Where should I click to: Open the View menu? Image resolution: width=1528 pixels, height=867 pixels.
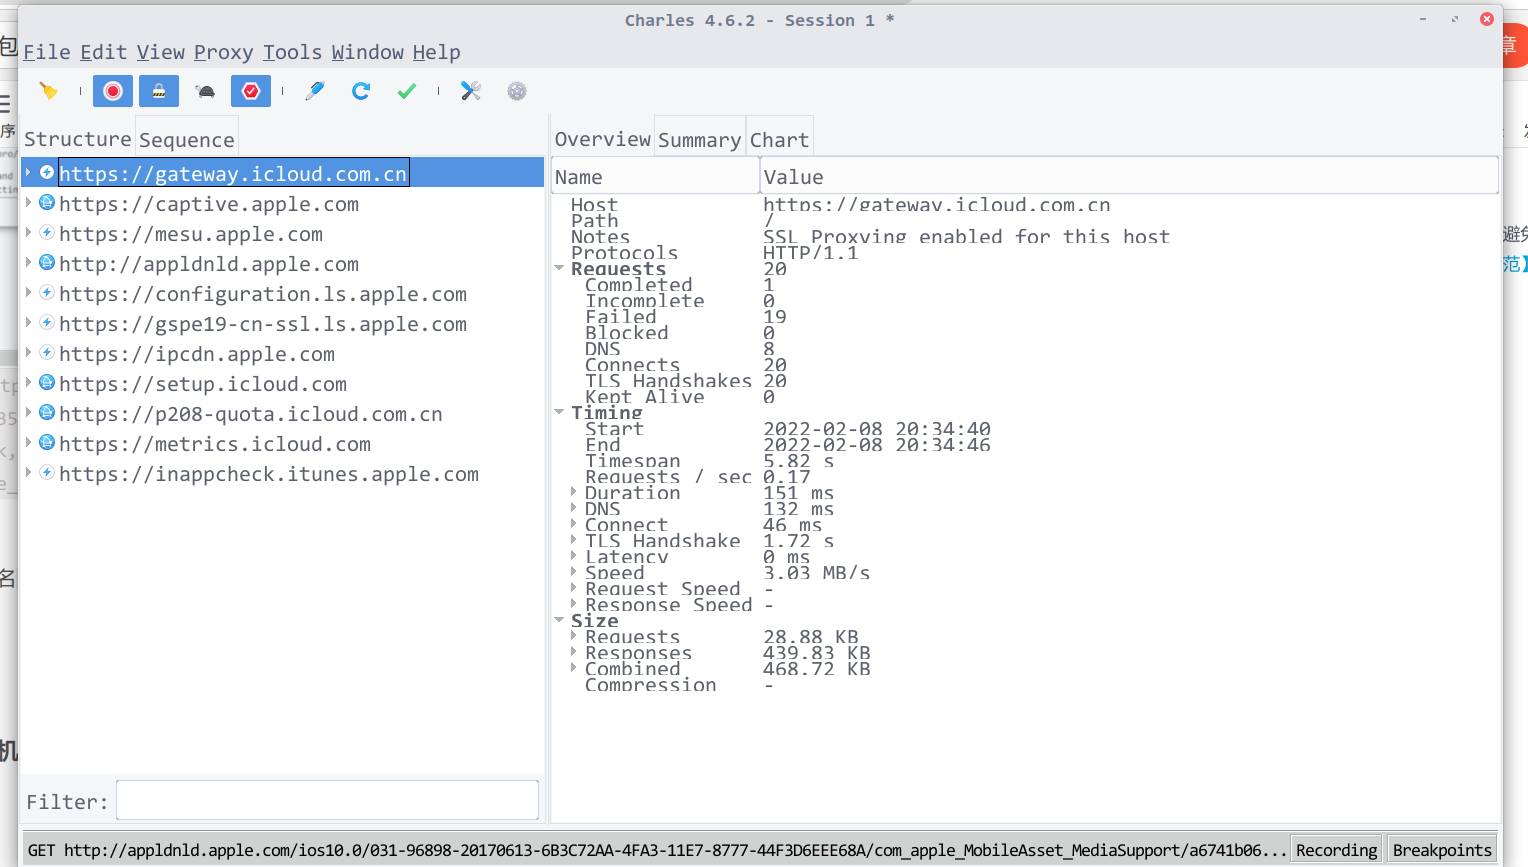pyautogui.click(x=161, y=52)
